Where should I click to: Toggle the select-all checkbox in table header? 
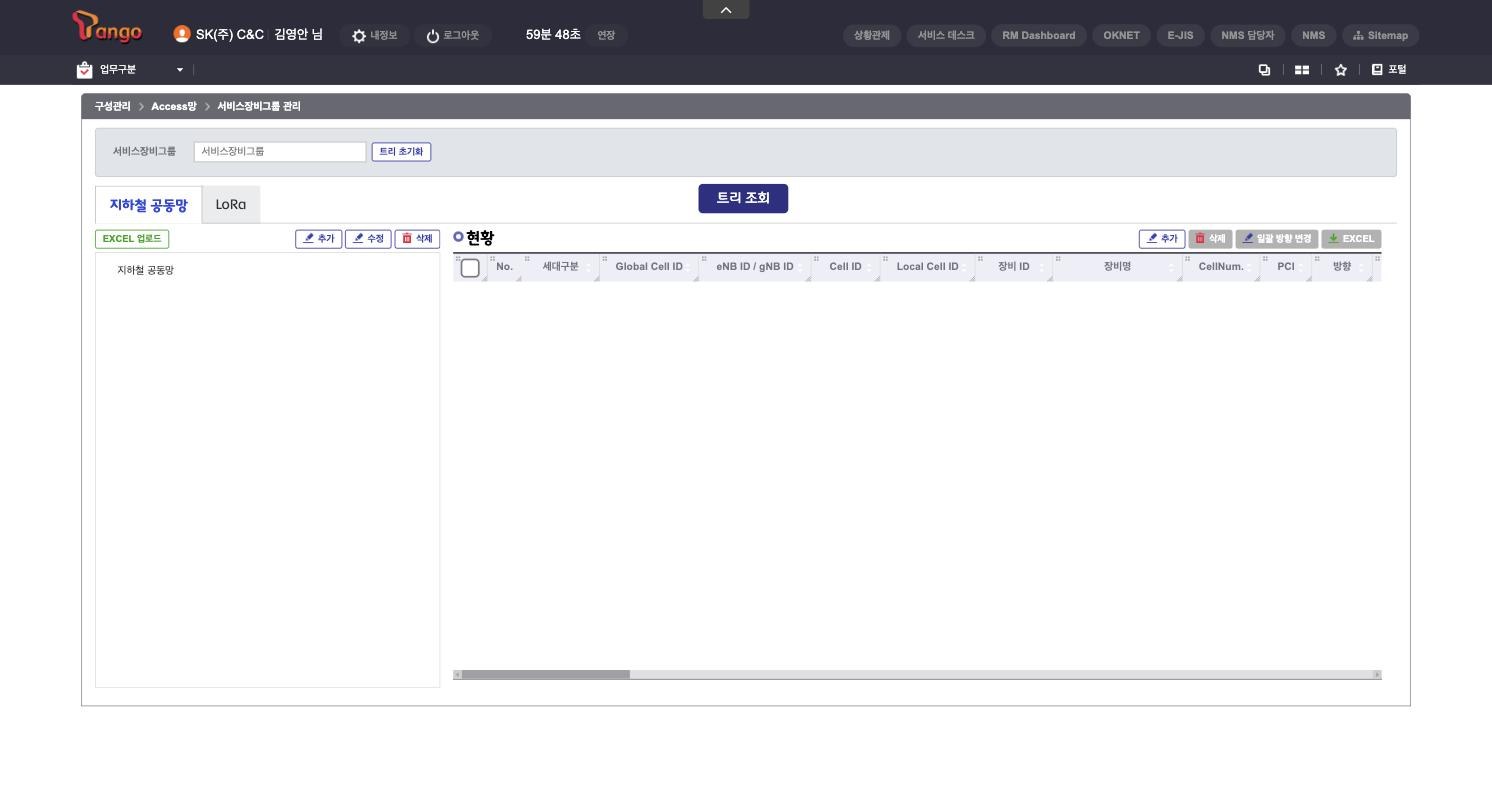(x=470, y=268)
